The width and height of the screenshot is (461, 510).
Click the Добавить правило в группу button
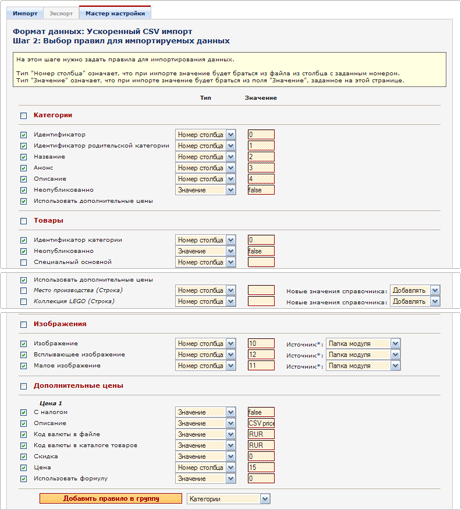[x=111, y=499]
